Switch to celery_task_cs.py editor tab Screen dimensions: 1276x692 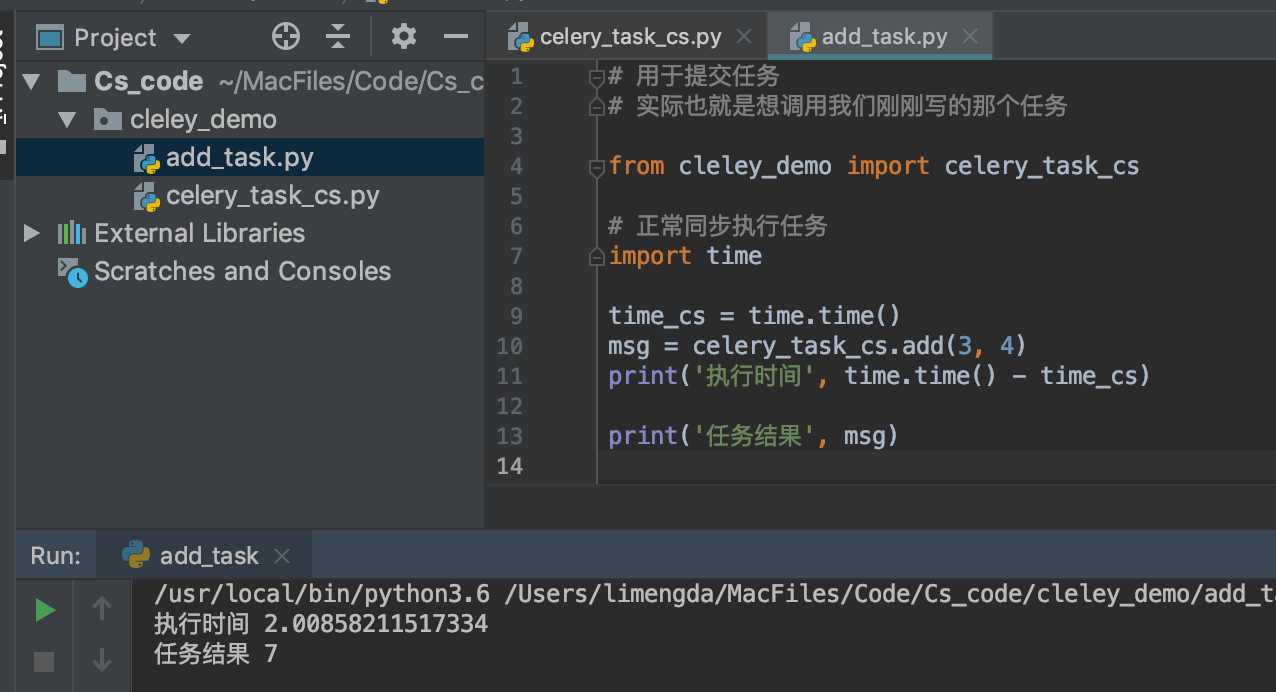[630, 37]
